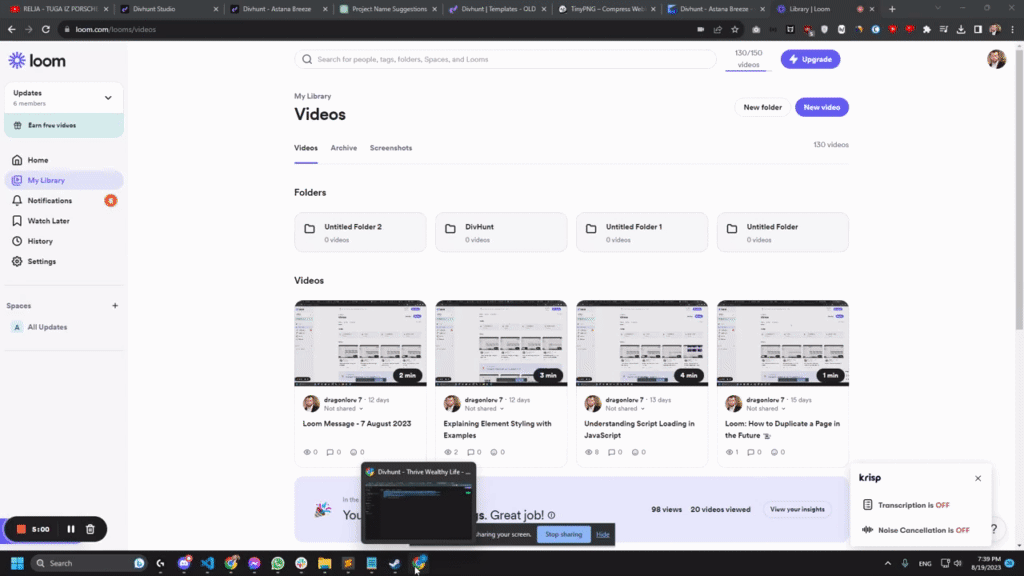Click the Loom logo
Viewport: 1024px width, 576px height.
pyautogui.click(x=37, y=61)
